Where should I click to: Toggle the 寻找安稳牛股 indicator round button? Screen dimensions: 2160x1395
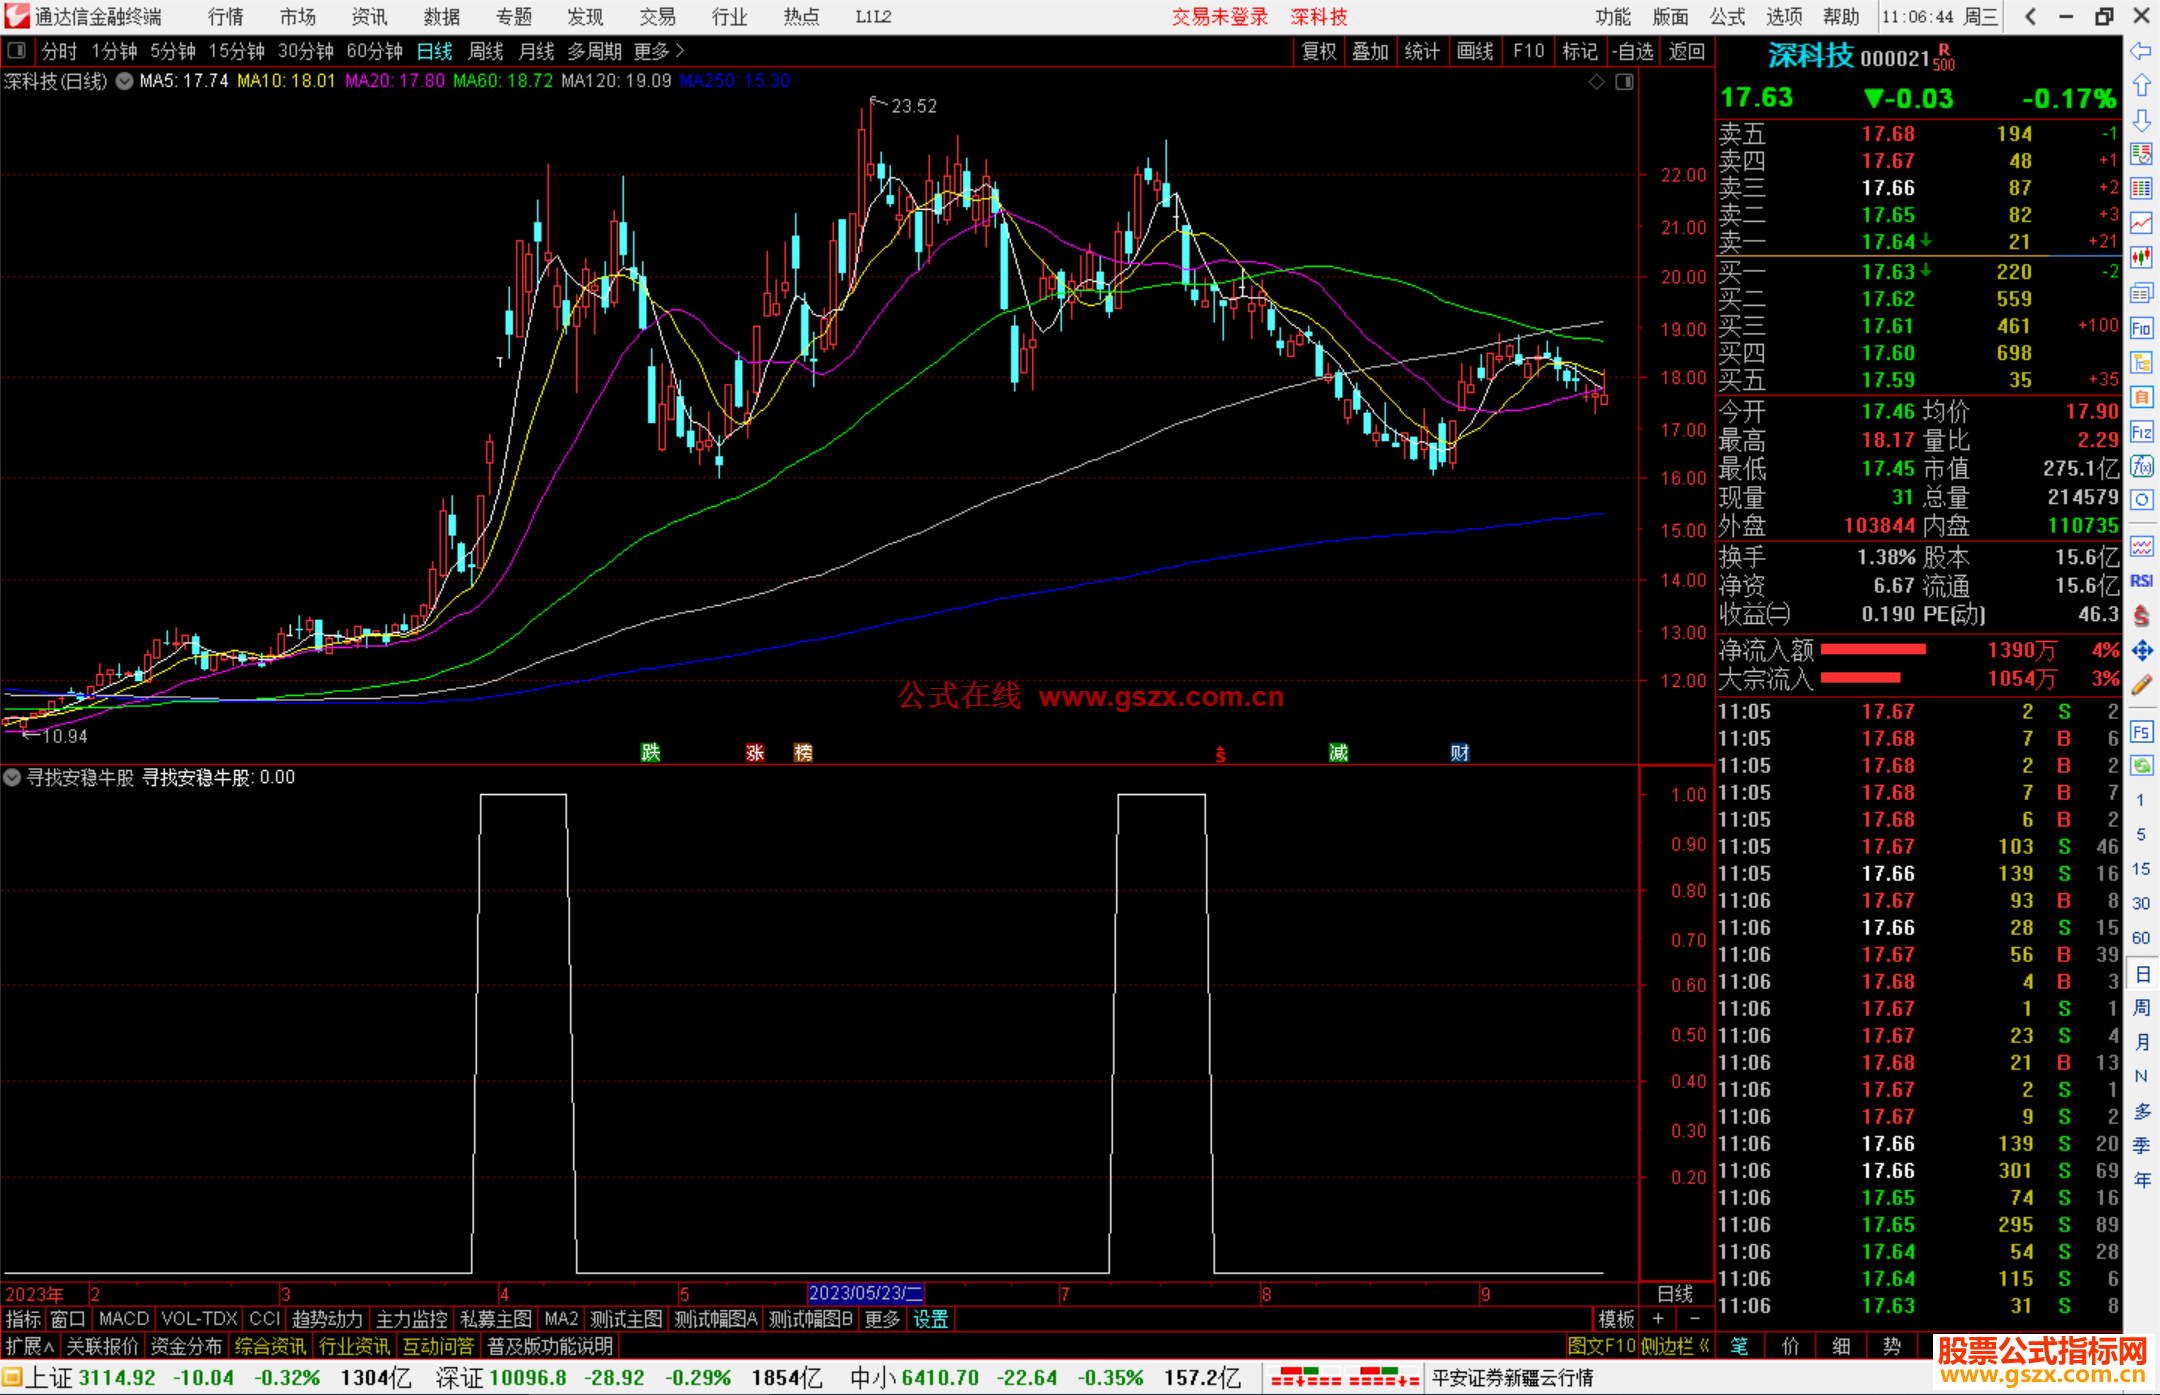(x=12, y=778)
